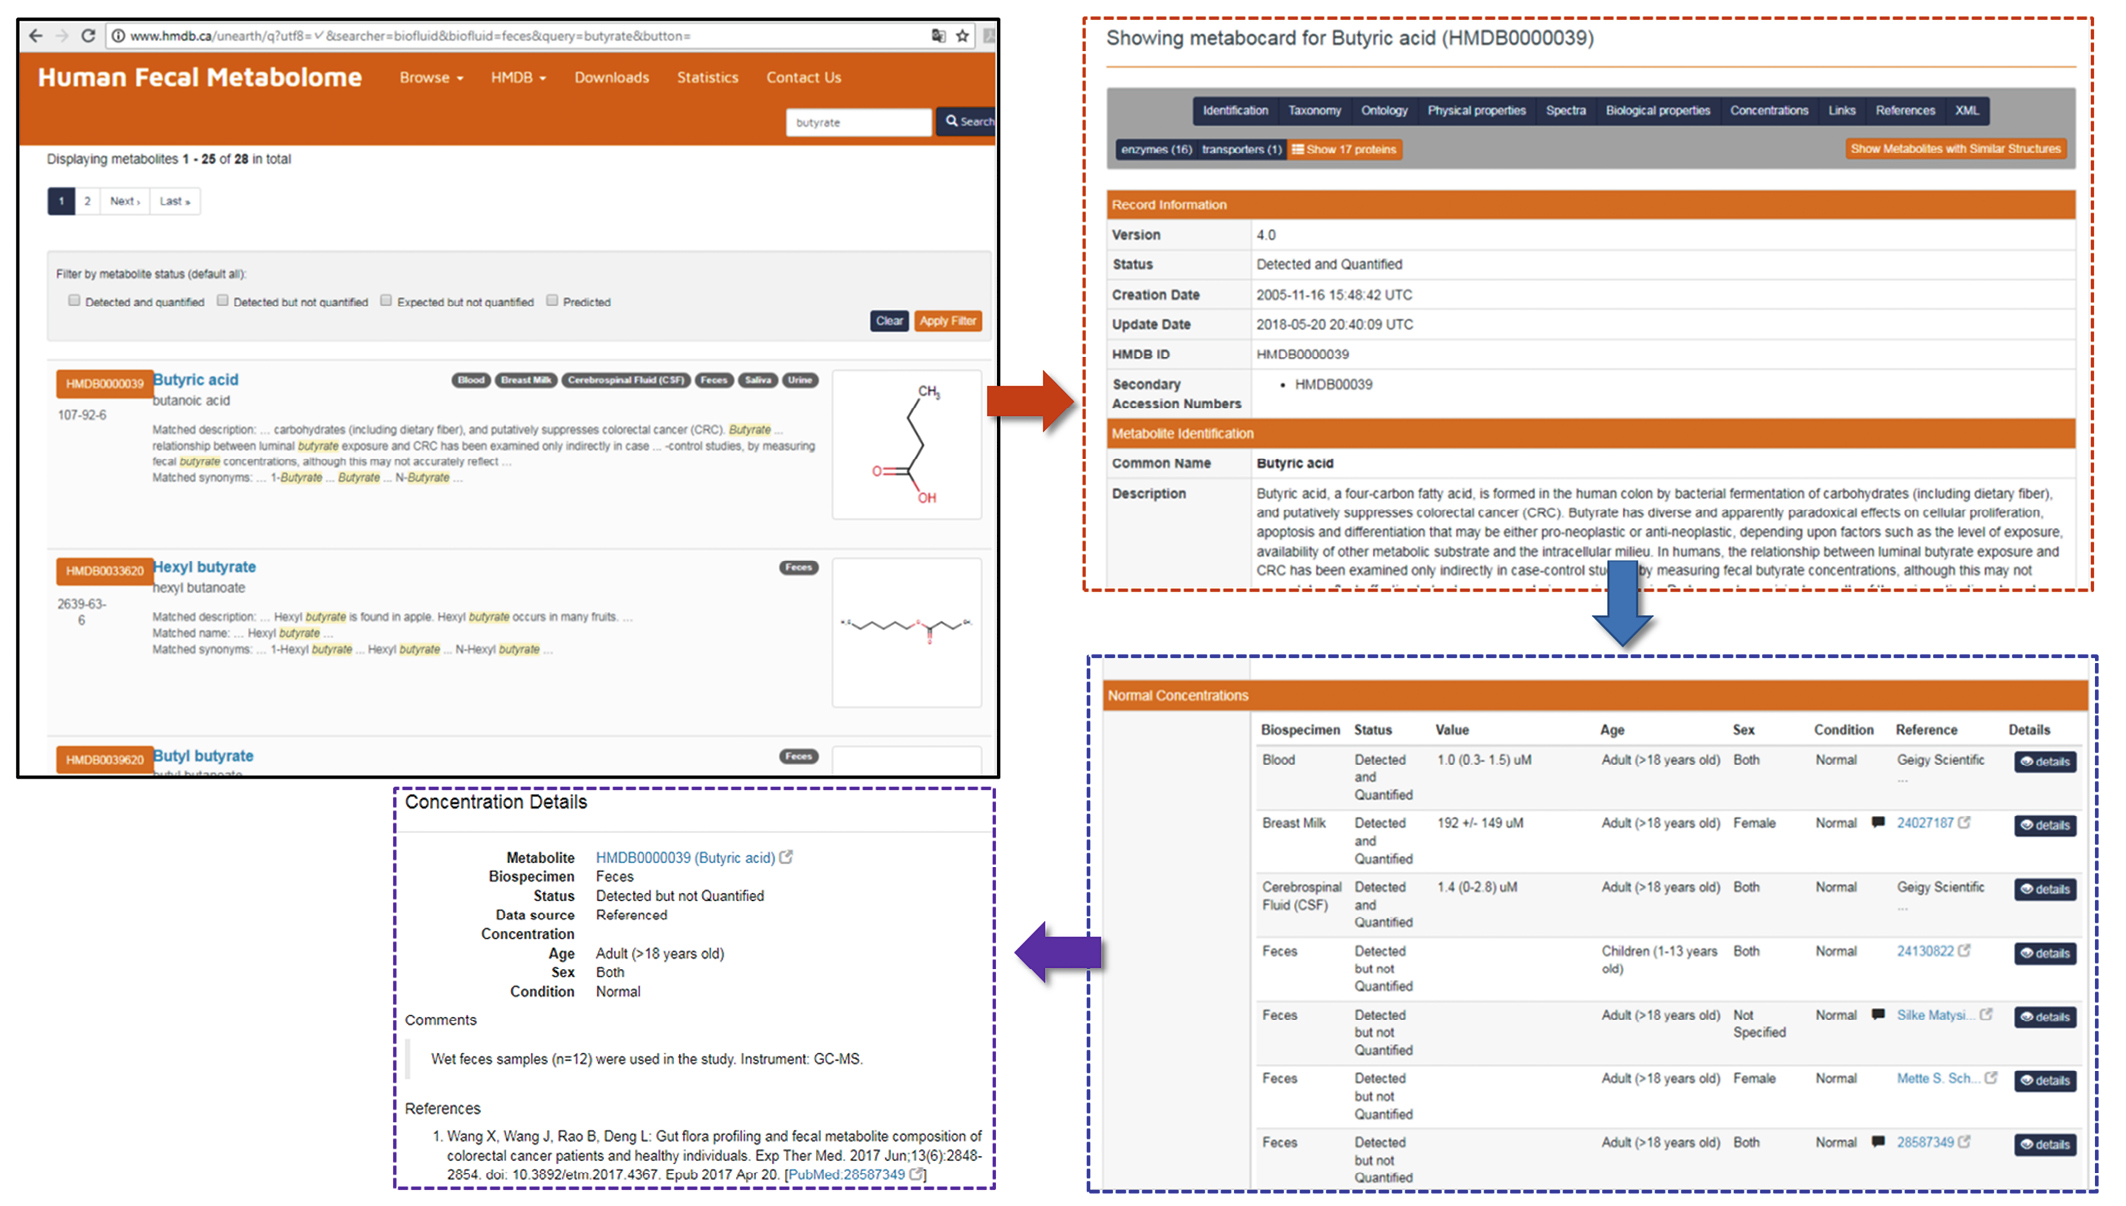
Task: Click transporters (1) badge
Action: 1241,149
